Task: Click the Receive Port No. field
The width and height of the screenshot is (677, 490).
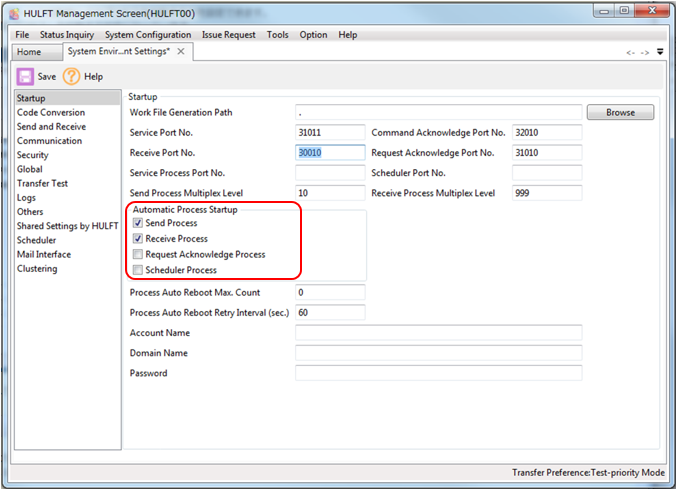Action: (331, 153)
